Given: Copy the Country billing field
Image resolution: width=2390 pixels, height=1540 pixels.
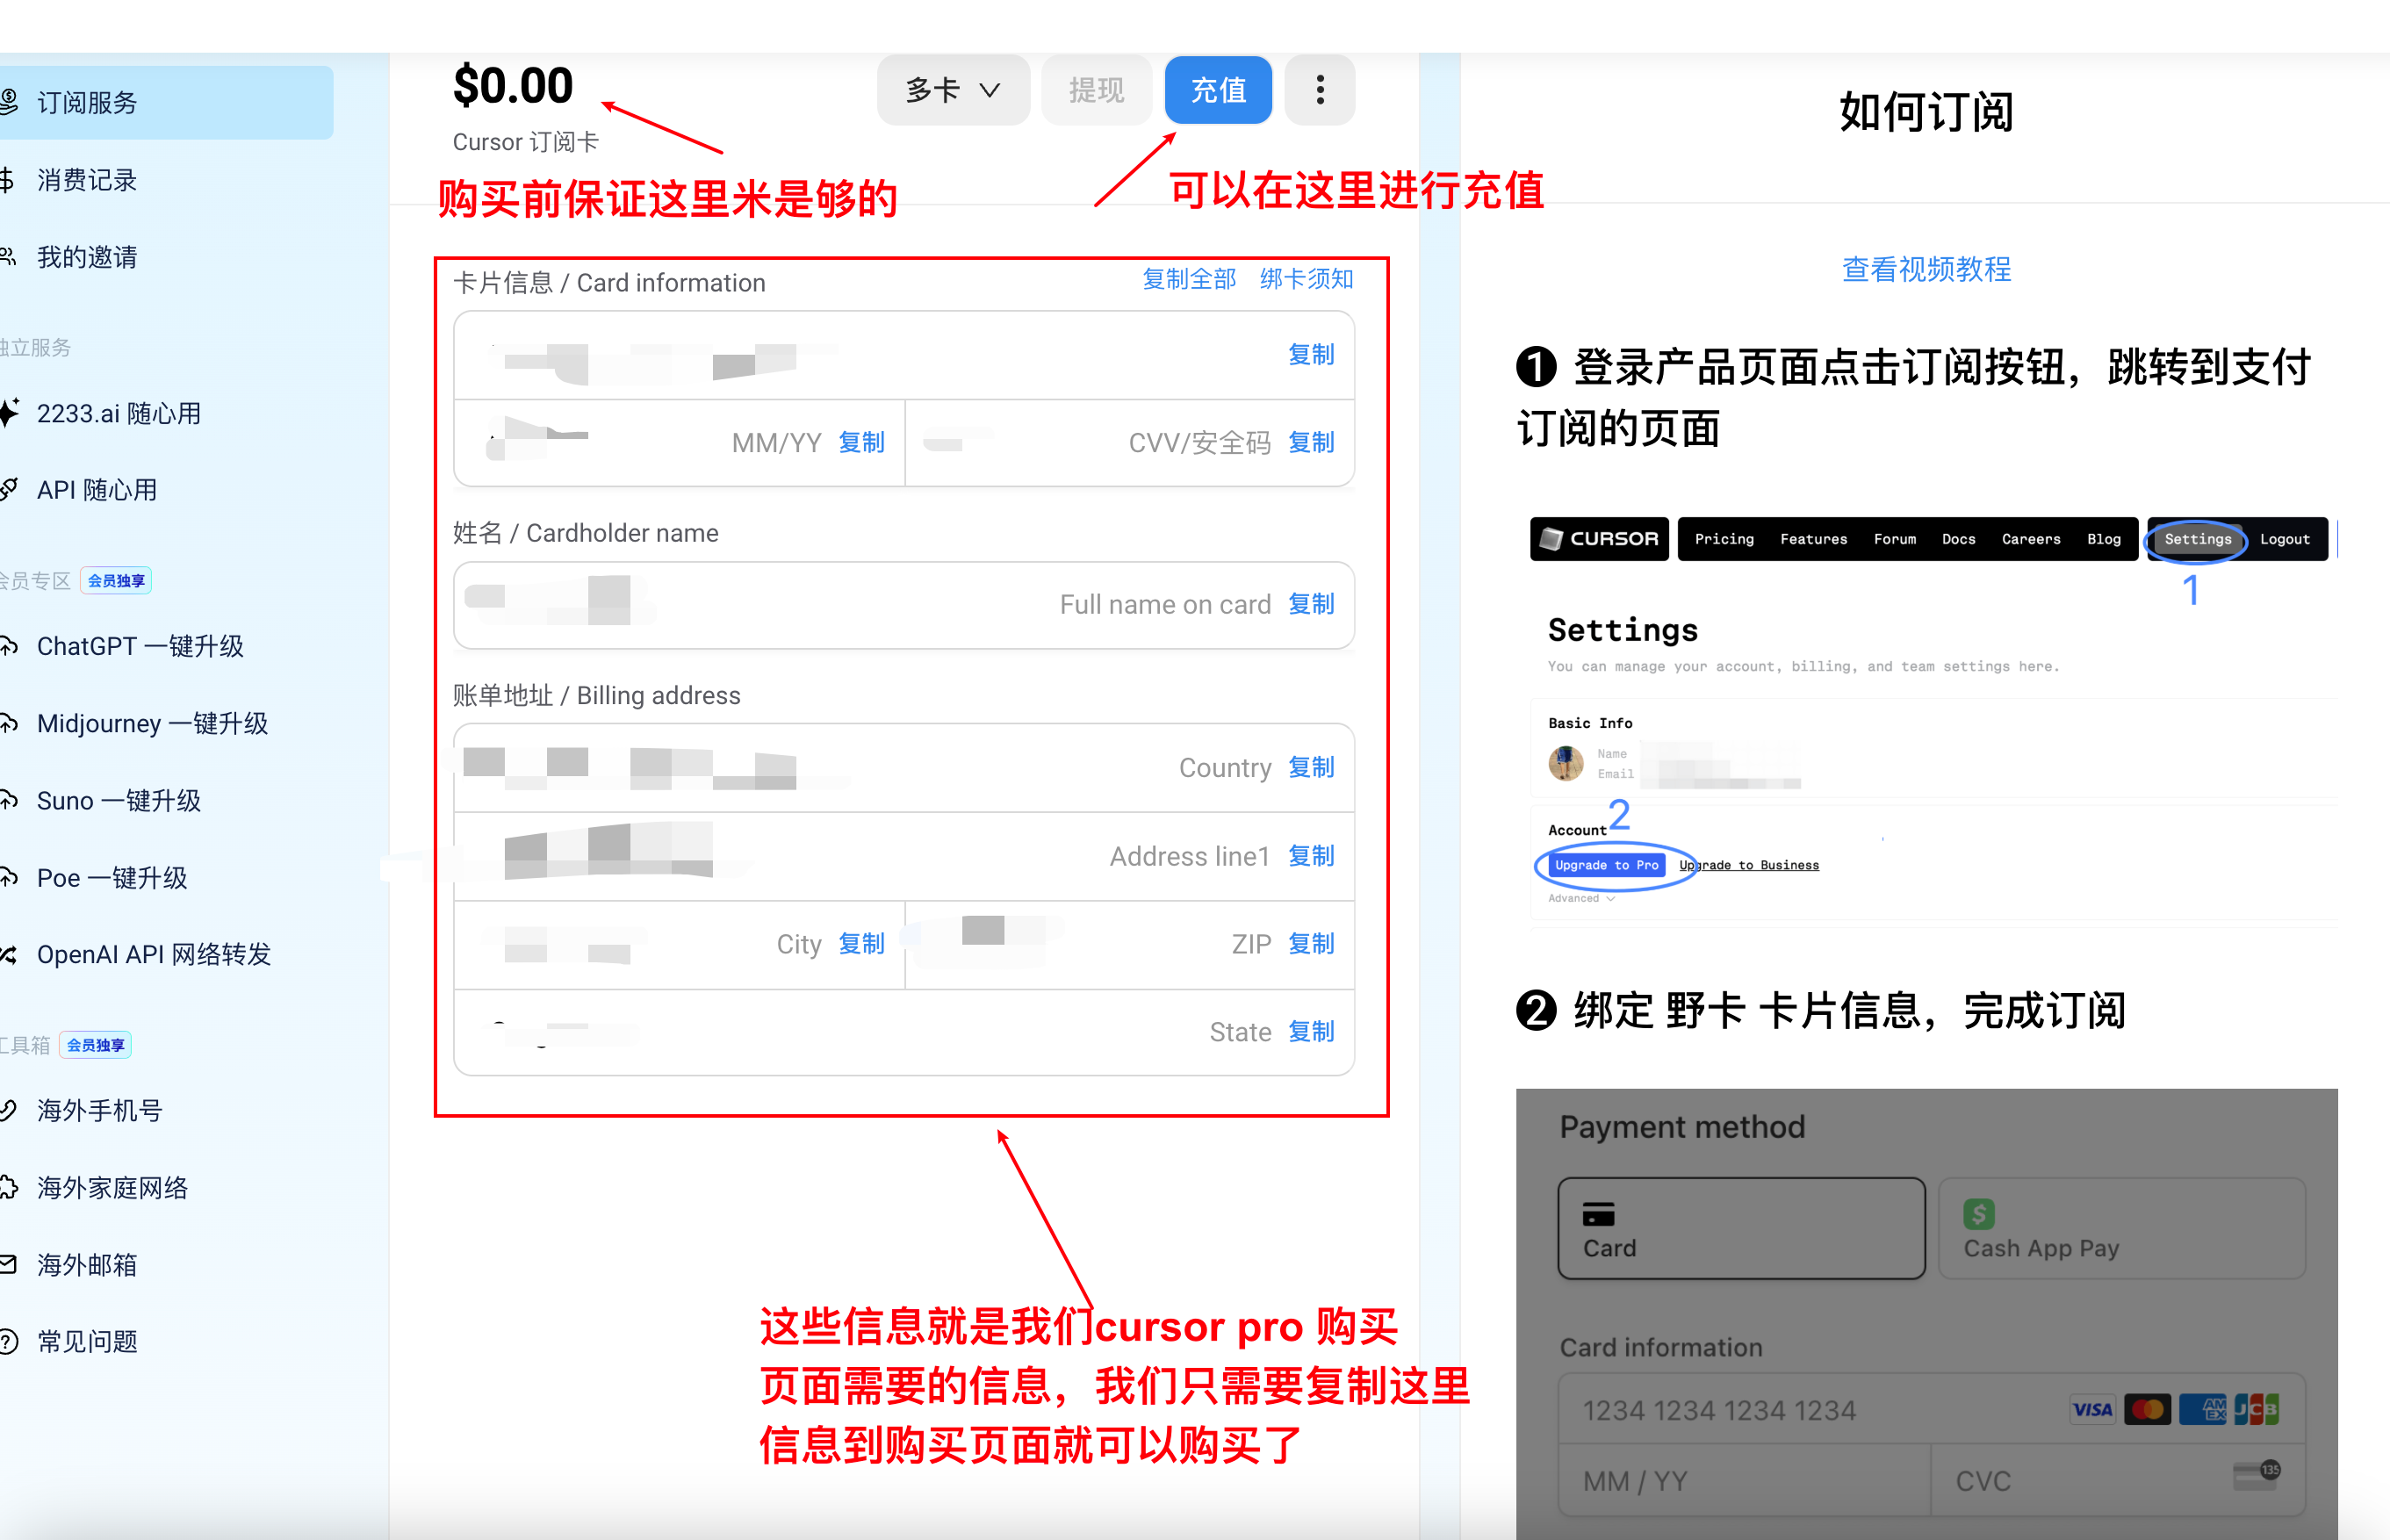Looking at the screenshot, I should (x=1310, y=767).
